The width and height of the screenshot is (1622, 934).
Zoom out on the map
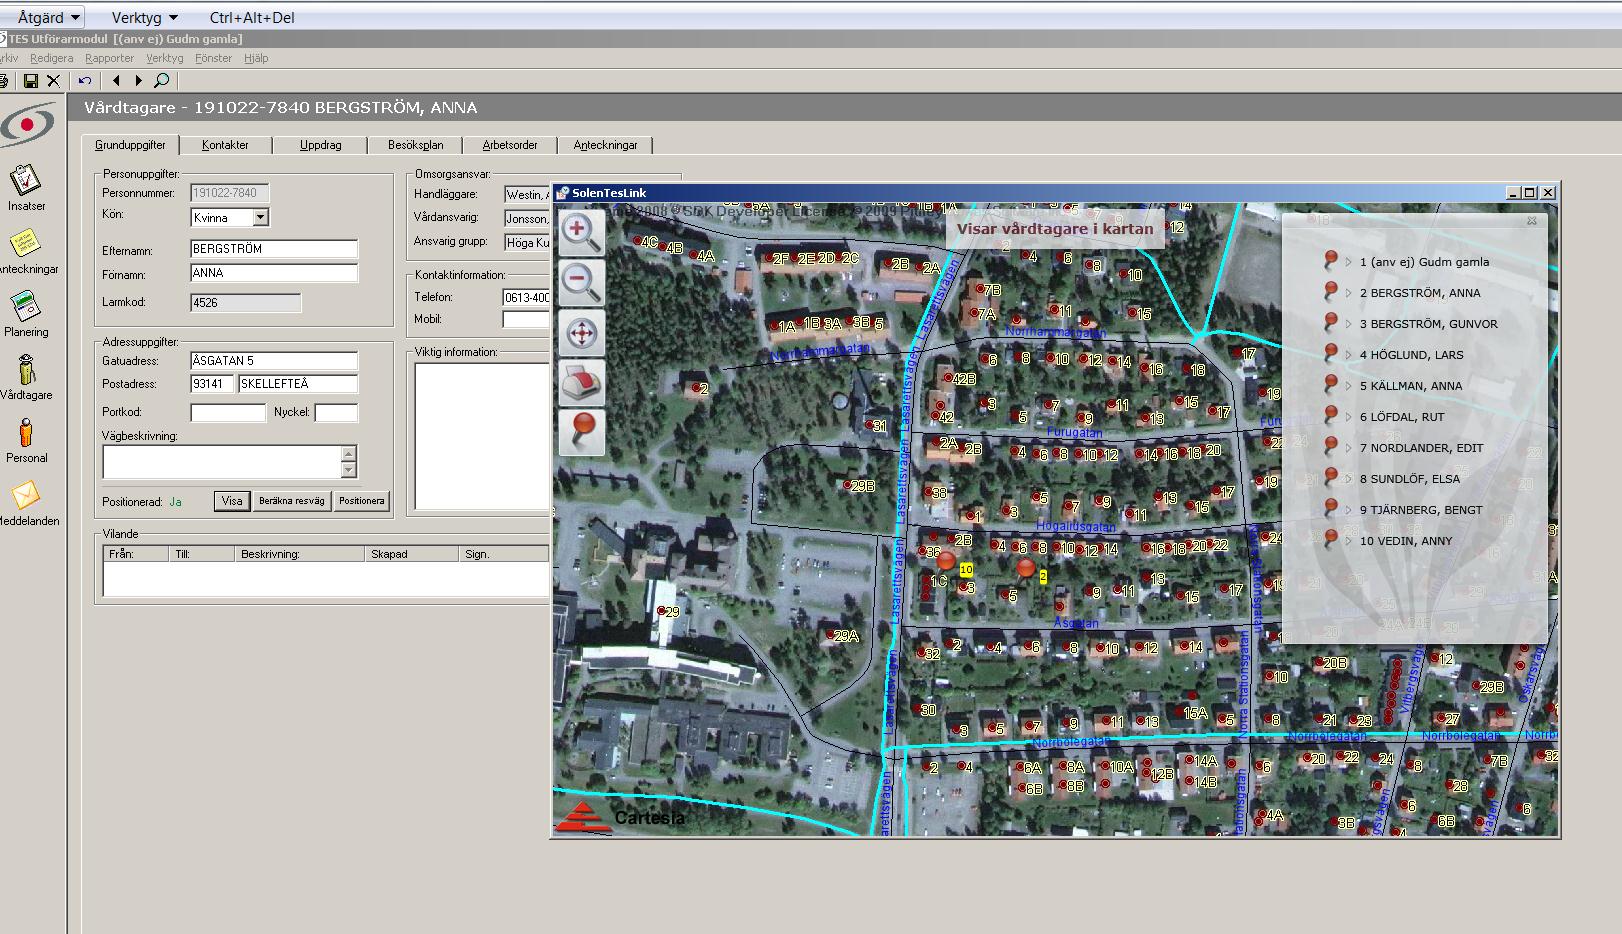click(581, 282)
